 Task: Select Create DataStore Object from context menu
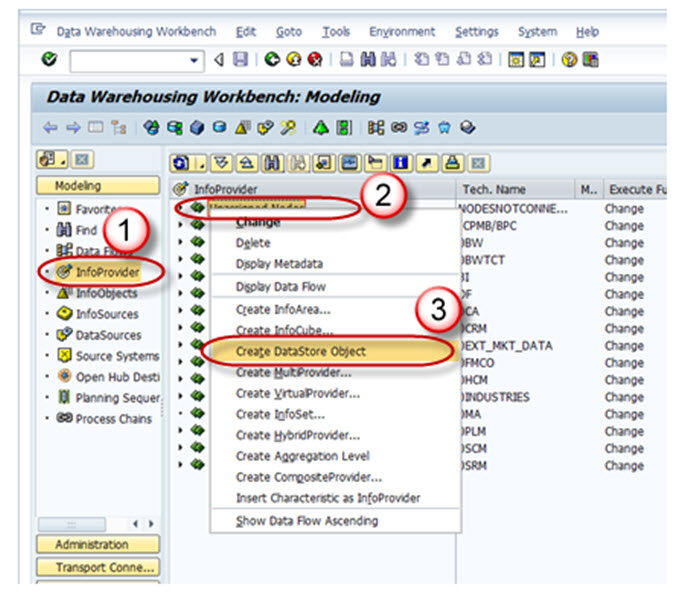(300, 351)
